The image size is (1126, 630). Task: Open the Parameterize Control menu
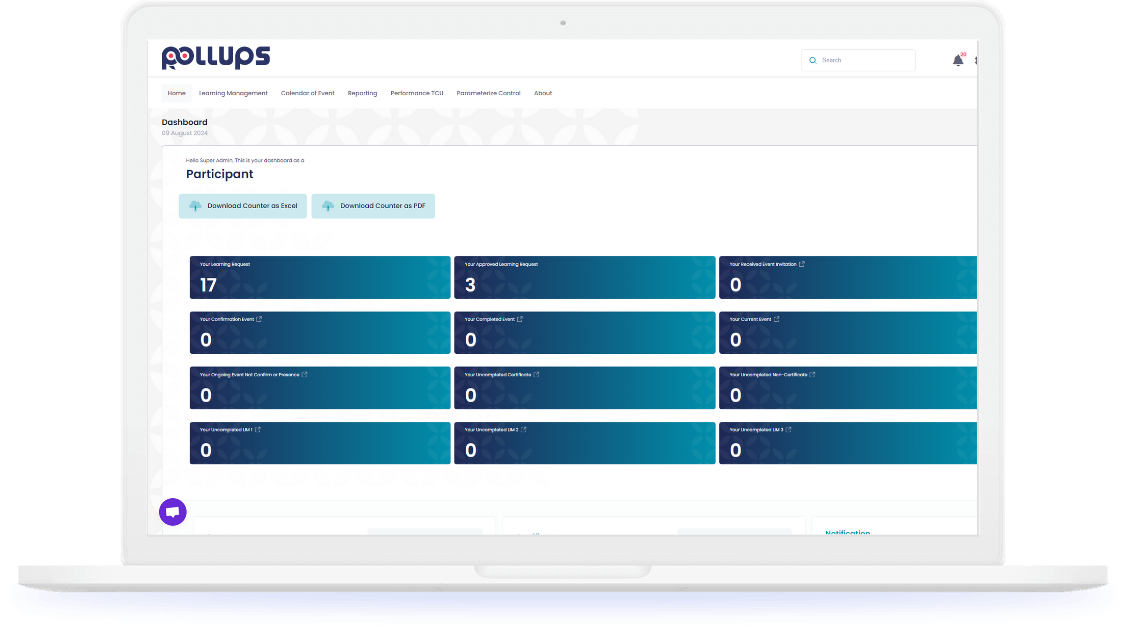click(488, 93)
